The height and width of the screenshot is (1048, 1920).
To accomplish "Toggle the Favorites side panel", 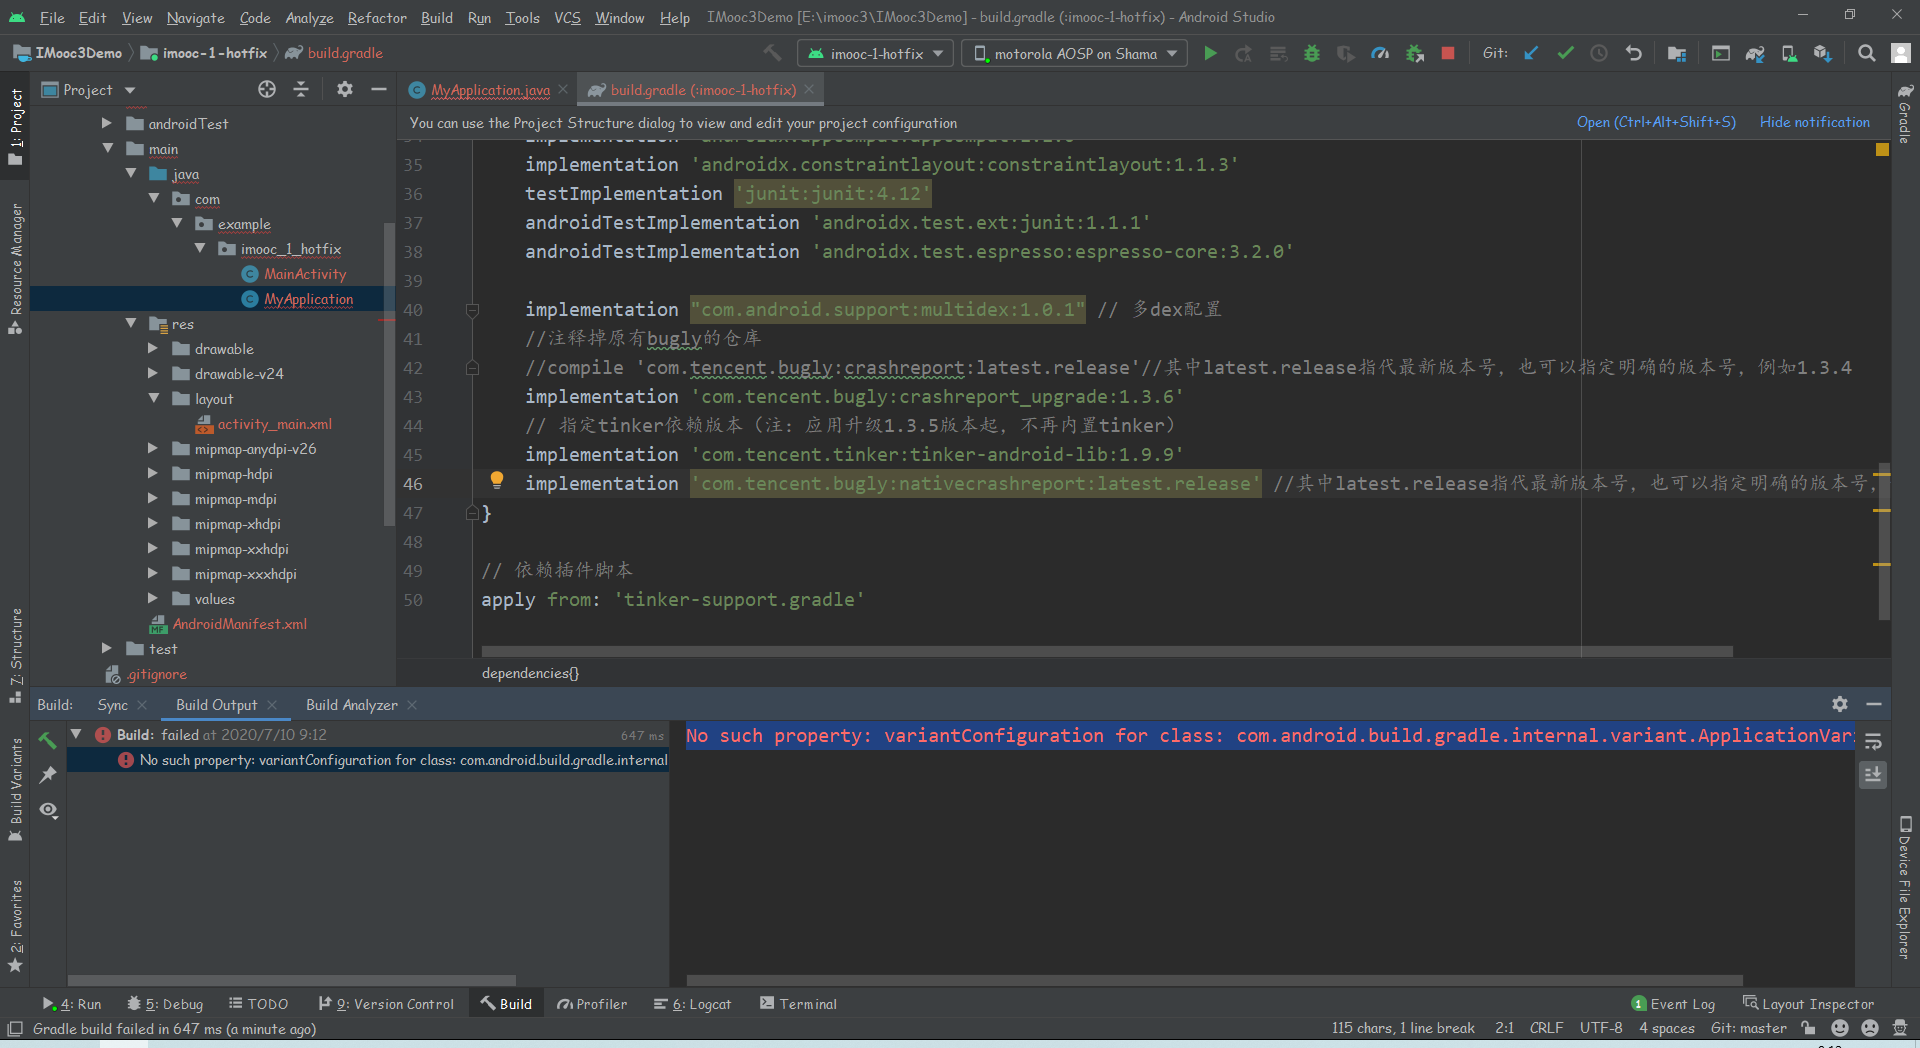I will click(x=16, y=925).
